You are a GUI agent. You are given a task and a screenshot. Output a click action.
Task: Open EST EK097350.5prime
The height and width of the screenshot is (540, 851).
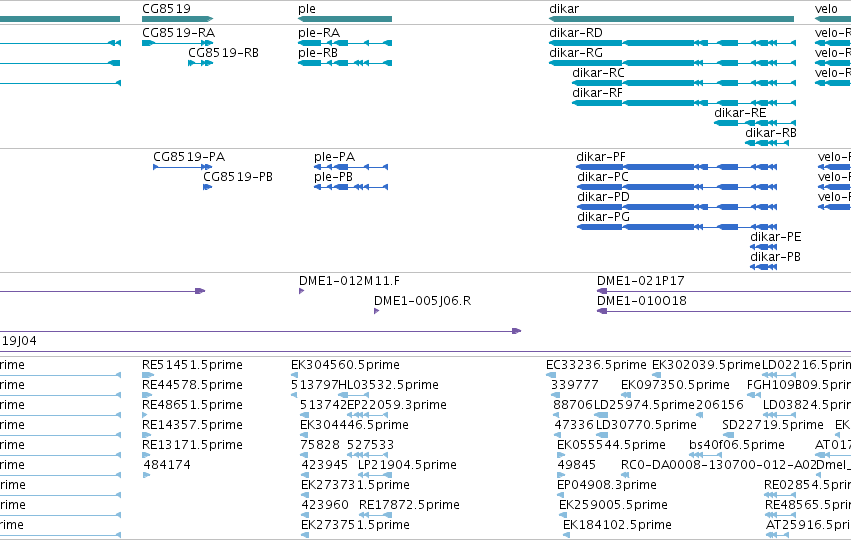pyautogui.click(x=675, y=385)
